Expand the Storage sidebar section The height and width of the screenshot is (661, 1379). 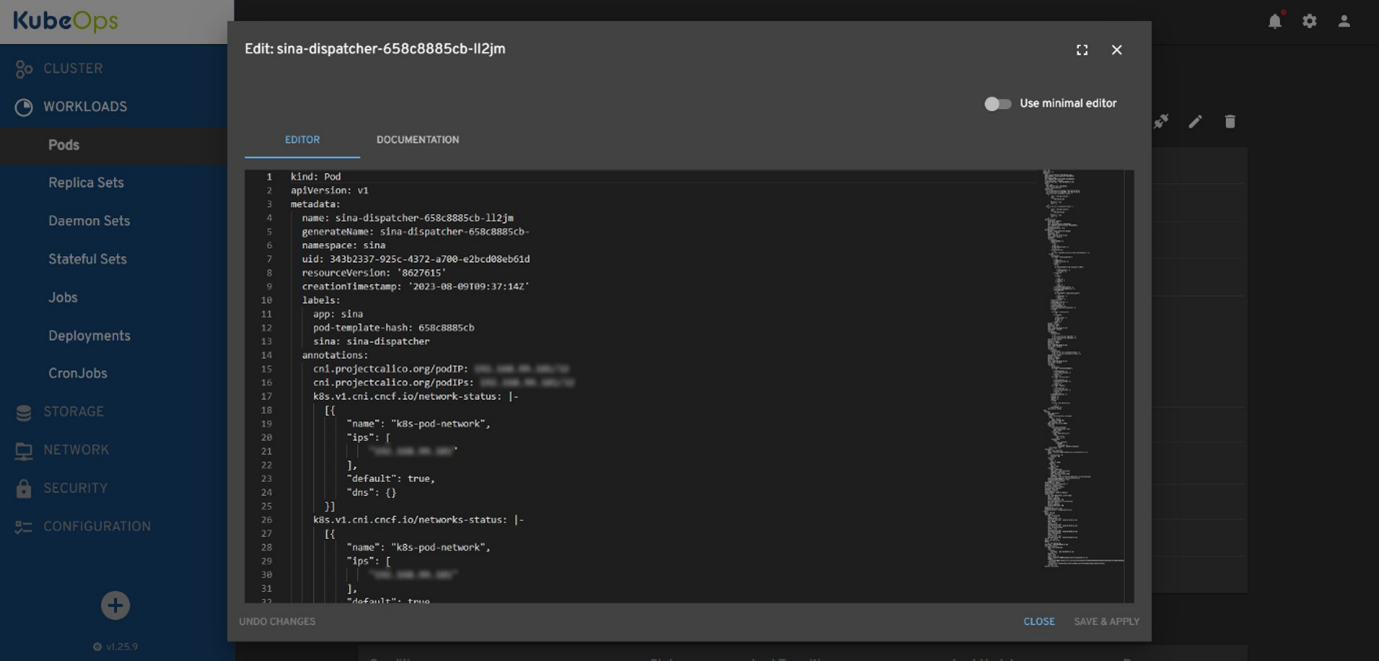(73, 412)
